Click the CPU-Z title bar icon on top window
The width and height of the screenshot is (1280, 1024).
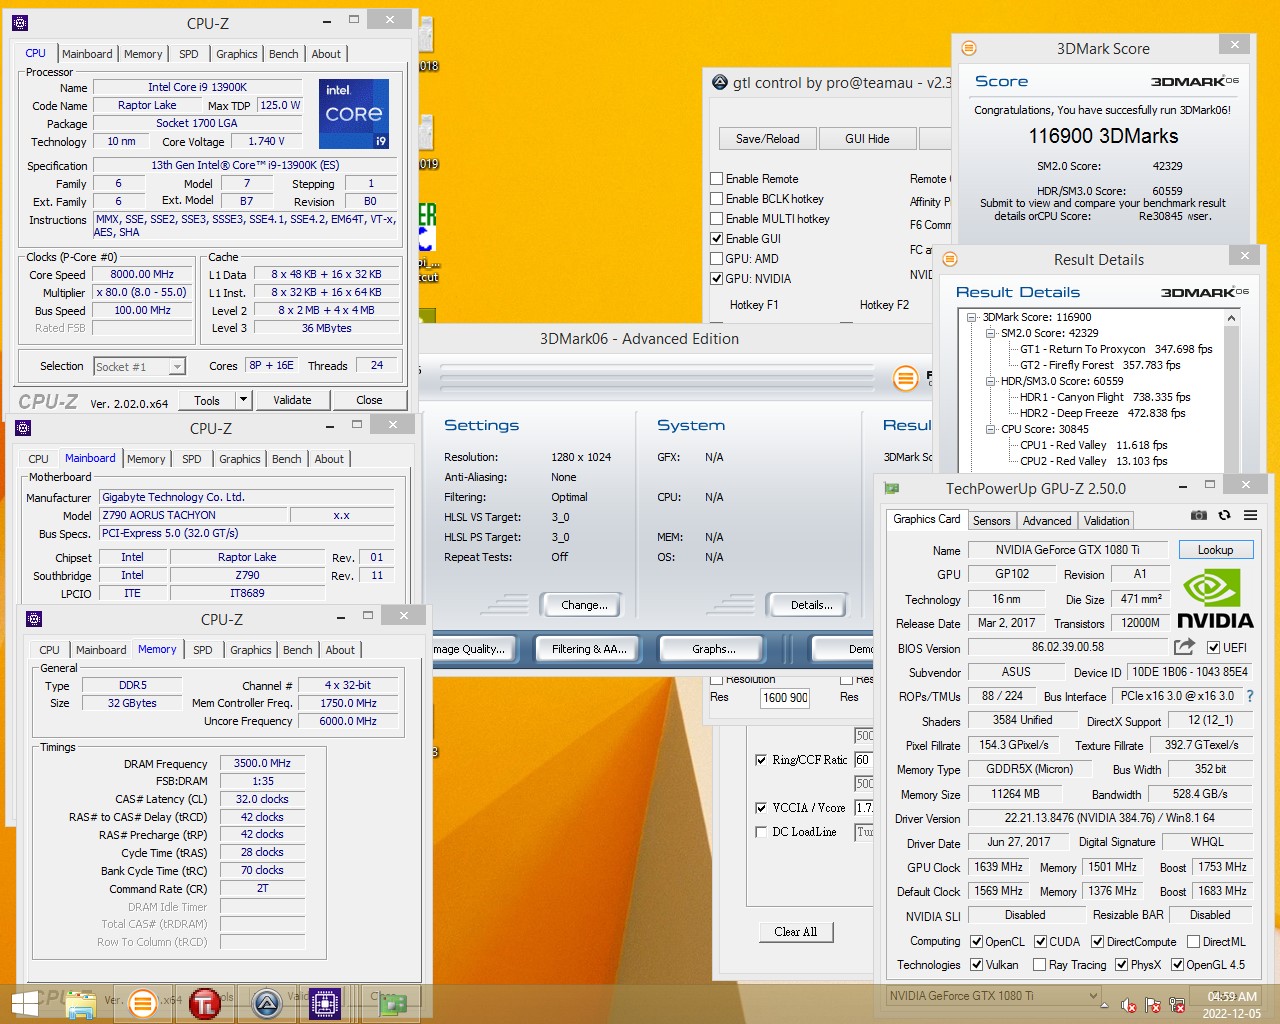pos(20,22)
